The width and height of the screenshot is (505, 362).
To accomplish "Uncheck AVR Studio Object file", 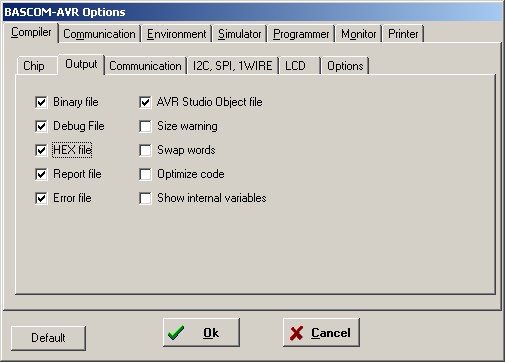I will (145, 102).
